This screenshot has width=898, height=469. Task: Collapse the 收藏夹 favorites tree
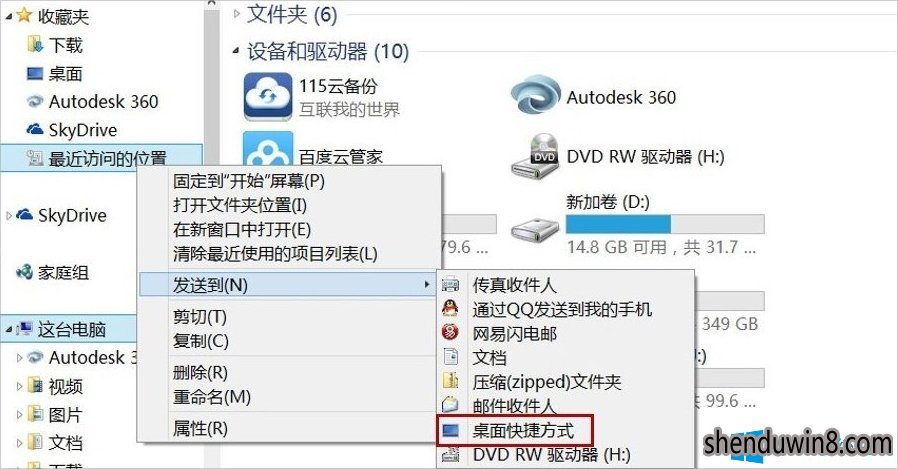click(9, 17)
